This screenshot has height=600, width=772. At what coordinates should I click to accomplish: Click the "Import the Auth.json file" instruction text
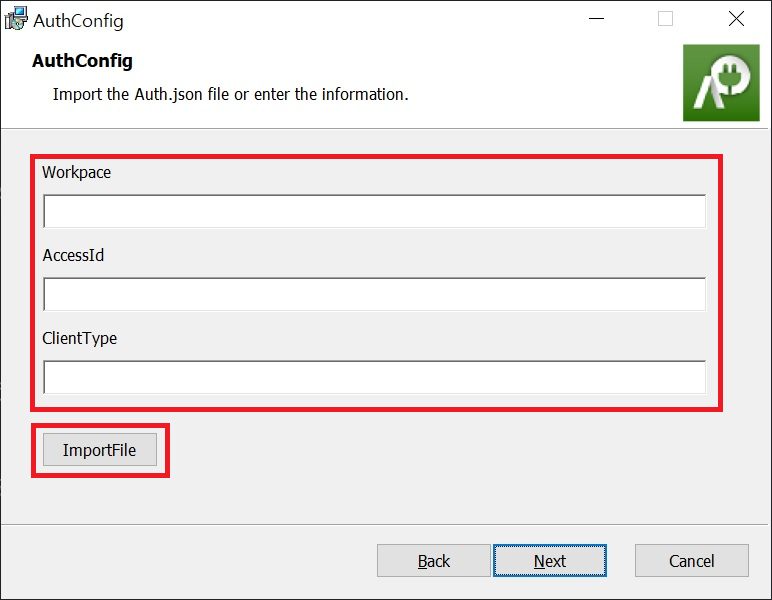click(230, 95)
